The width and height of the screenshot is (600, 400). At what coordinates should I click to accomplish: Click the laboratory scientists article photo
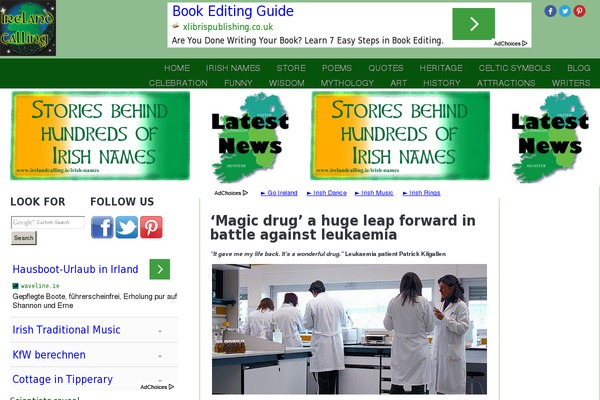tap(349, 329)
